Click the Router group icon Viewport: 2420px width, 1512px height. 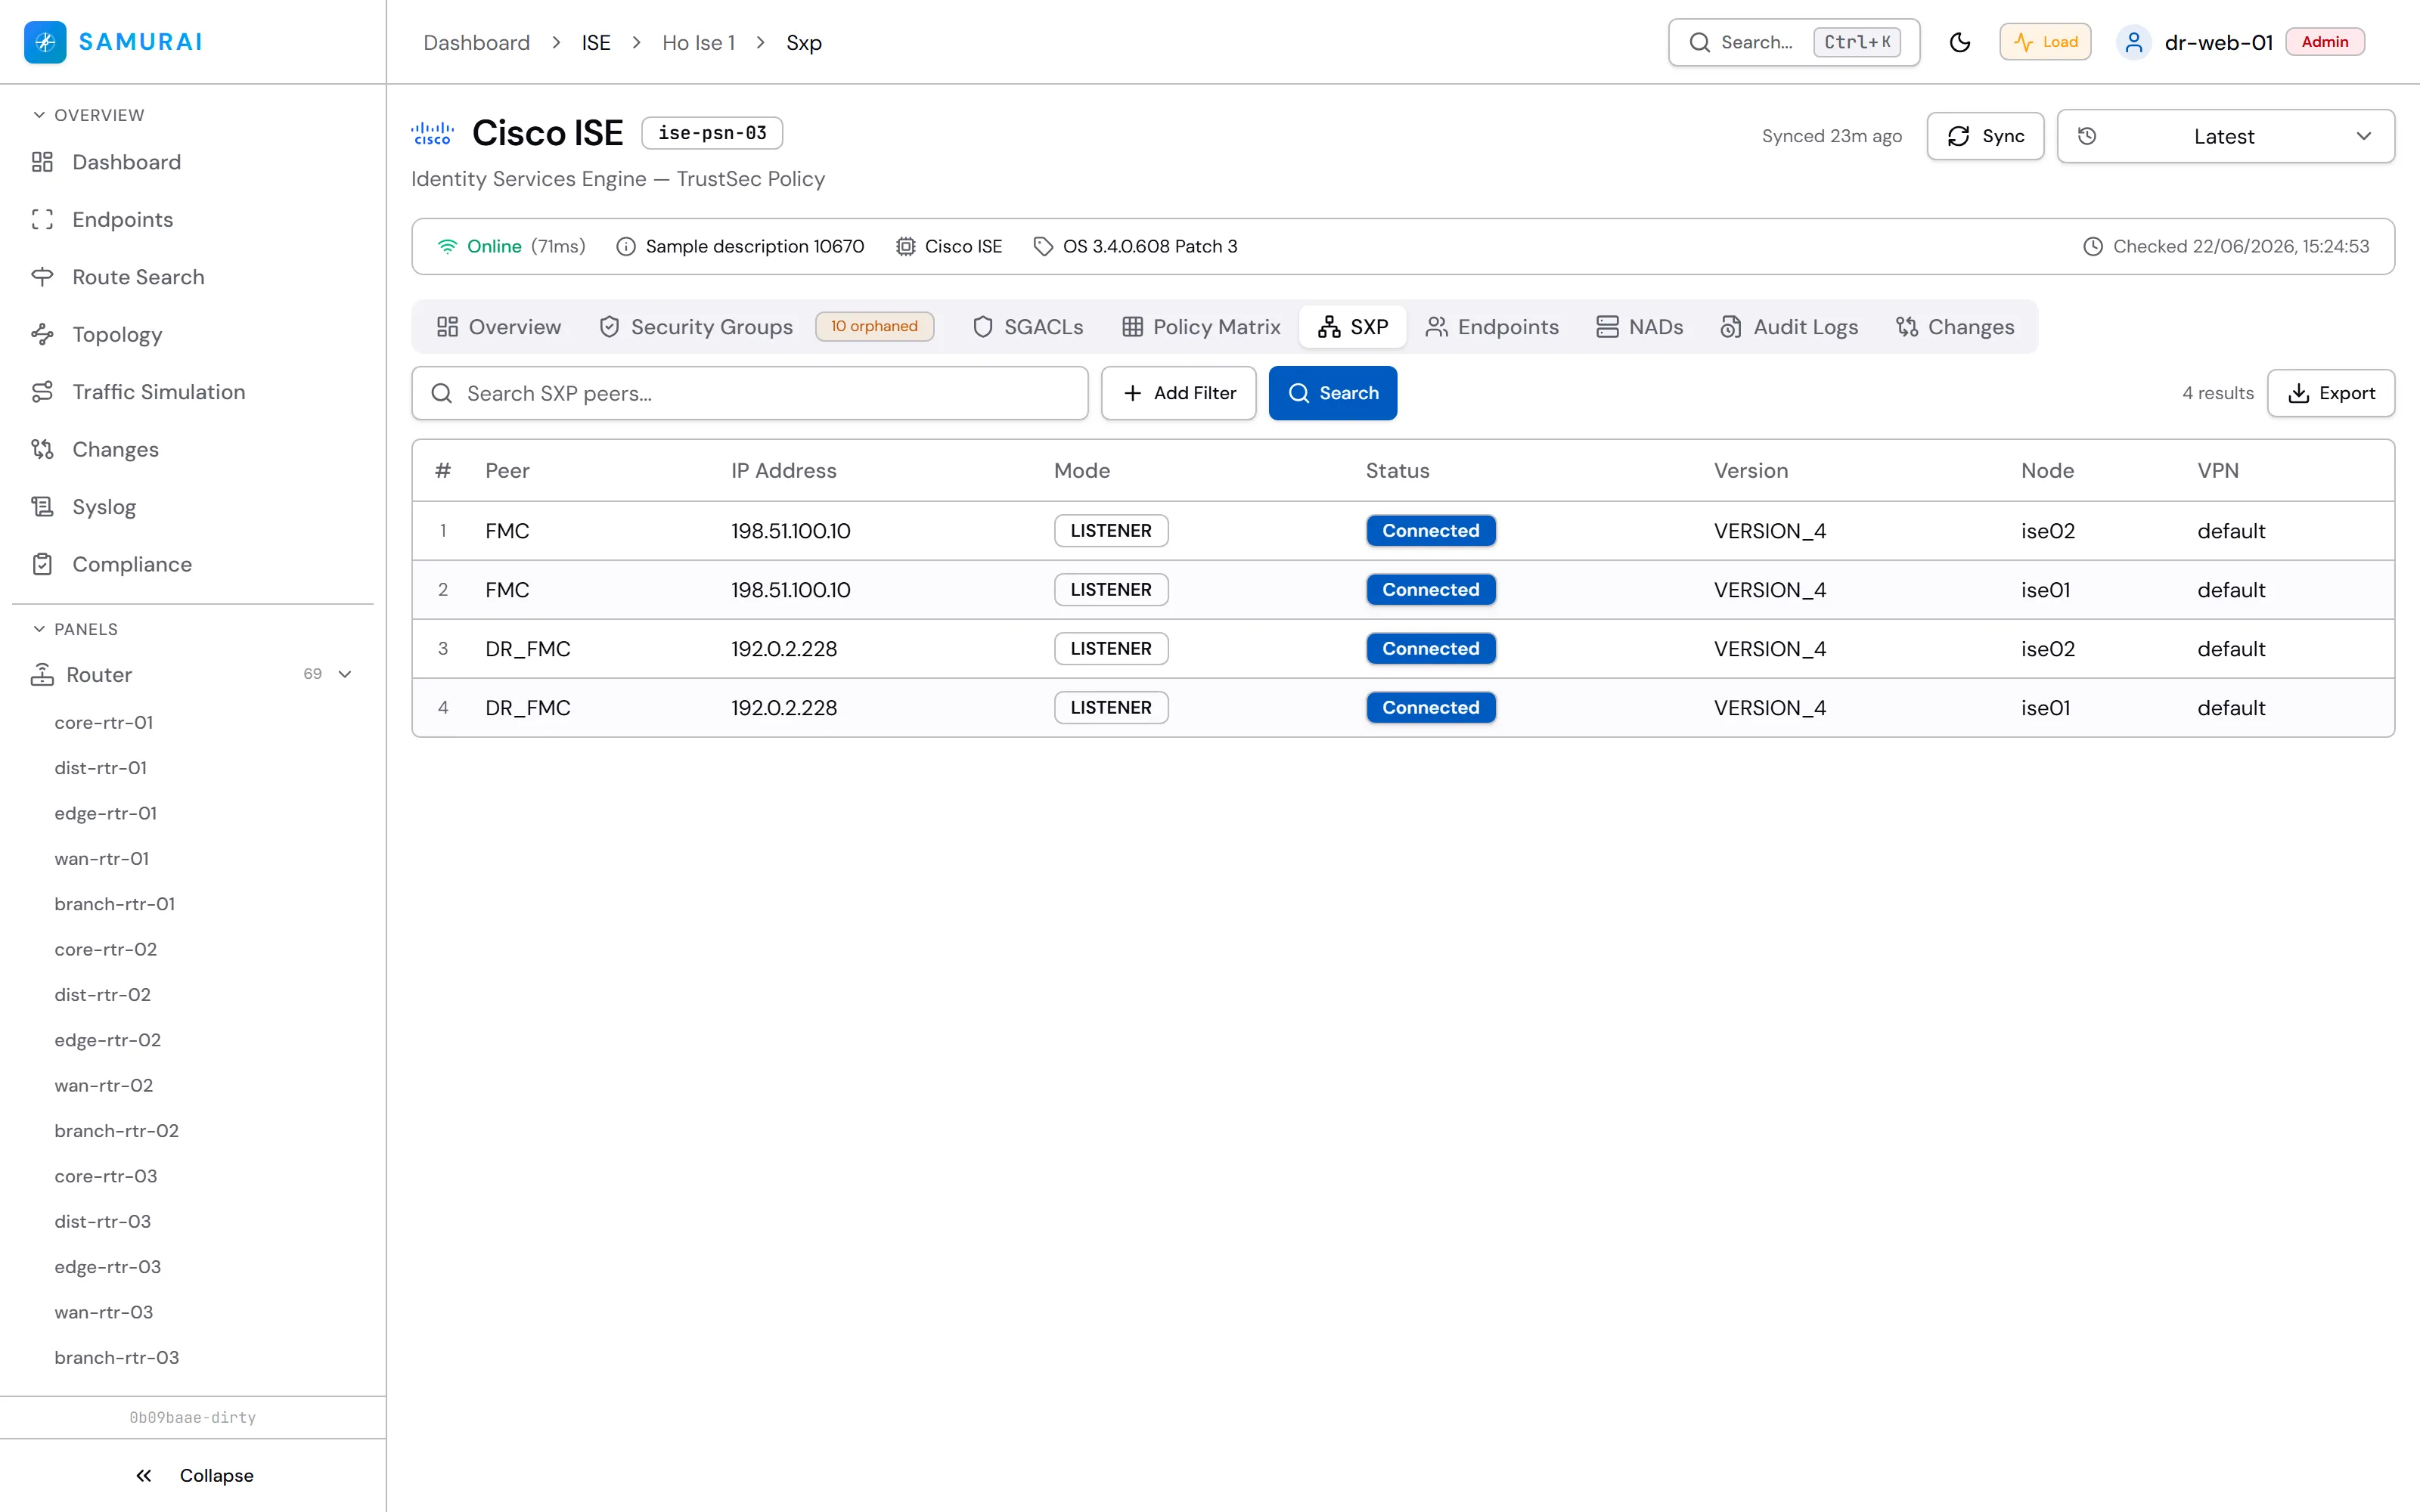(42, 675)
